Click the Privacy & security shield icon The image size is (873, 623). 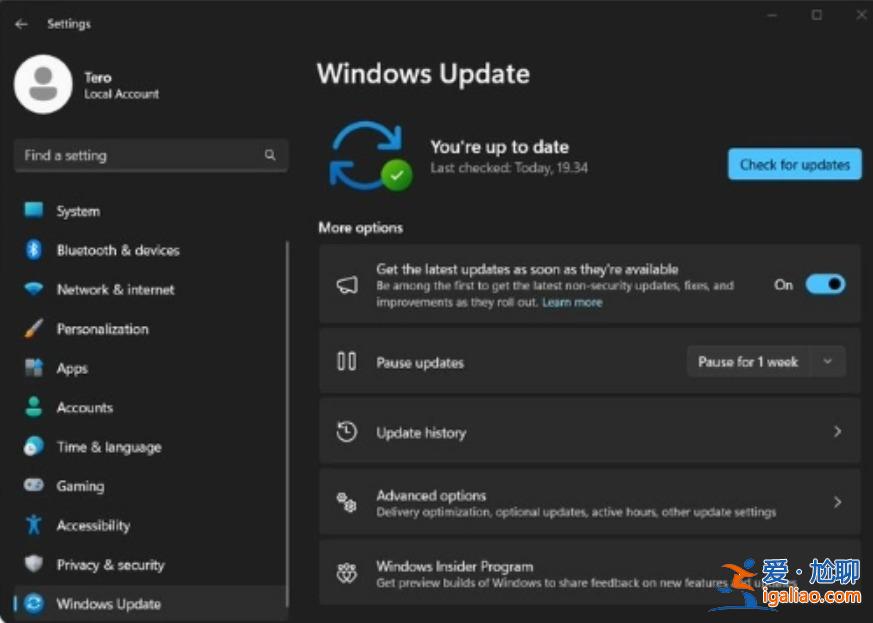tap(34, 565)
